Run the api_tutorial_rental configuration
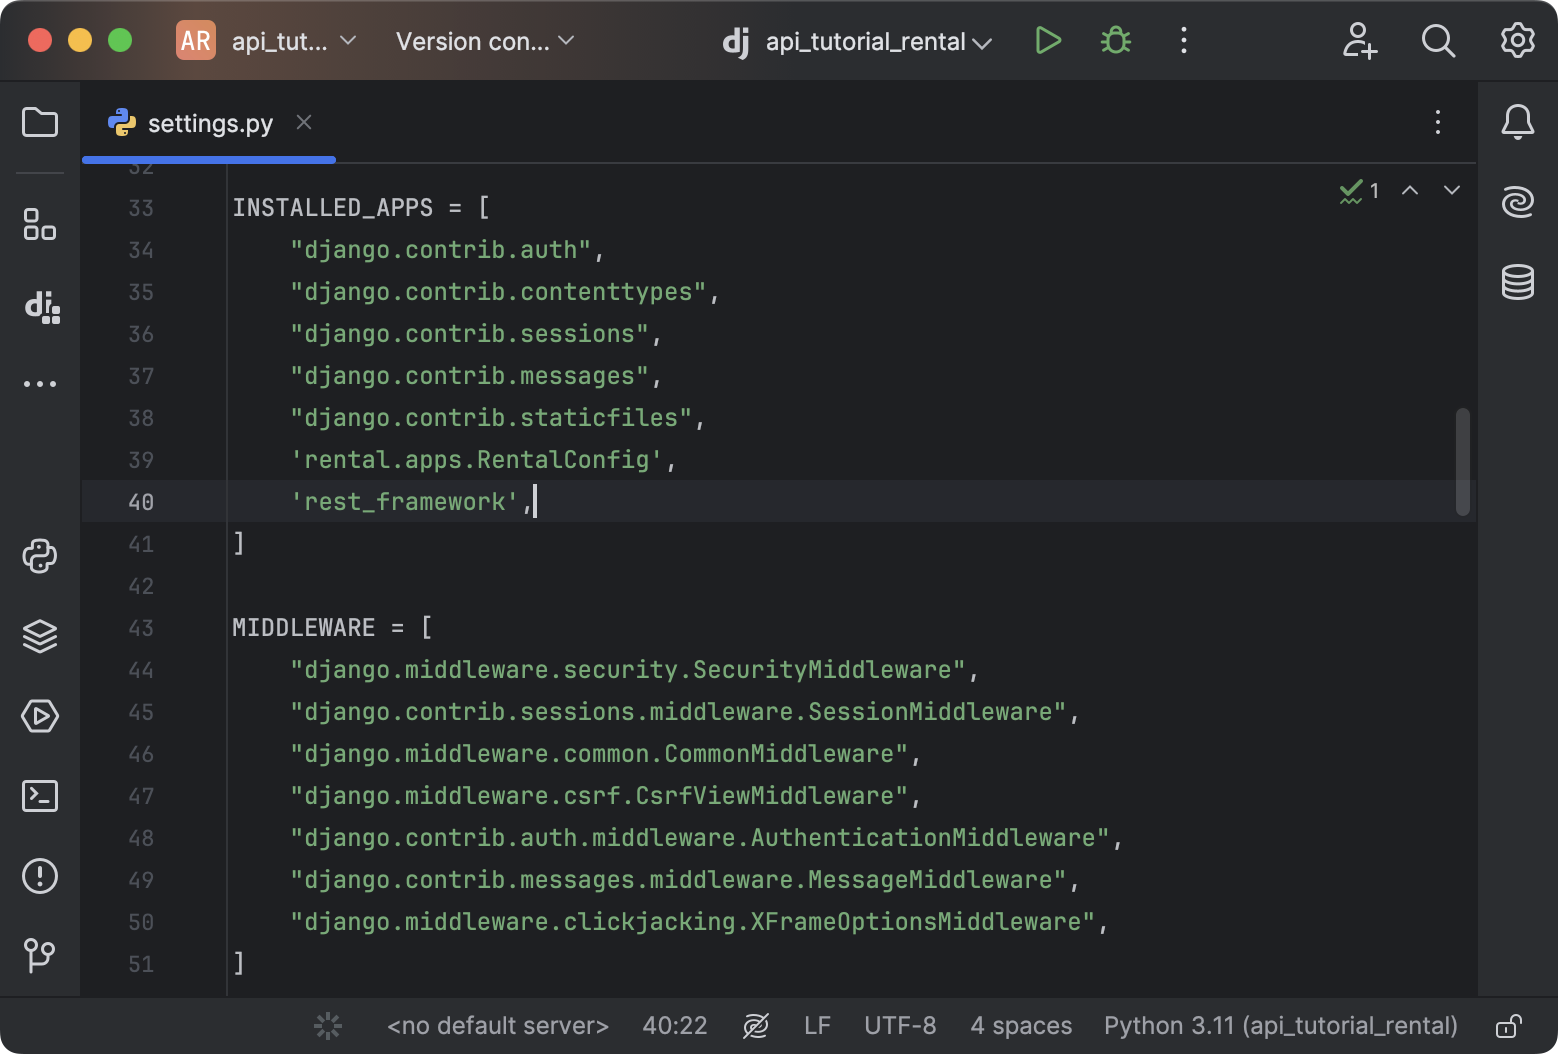This screenshot has width=1558, height=1054. pyautogui.click(x=1047, y=41)
